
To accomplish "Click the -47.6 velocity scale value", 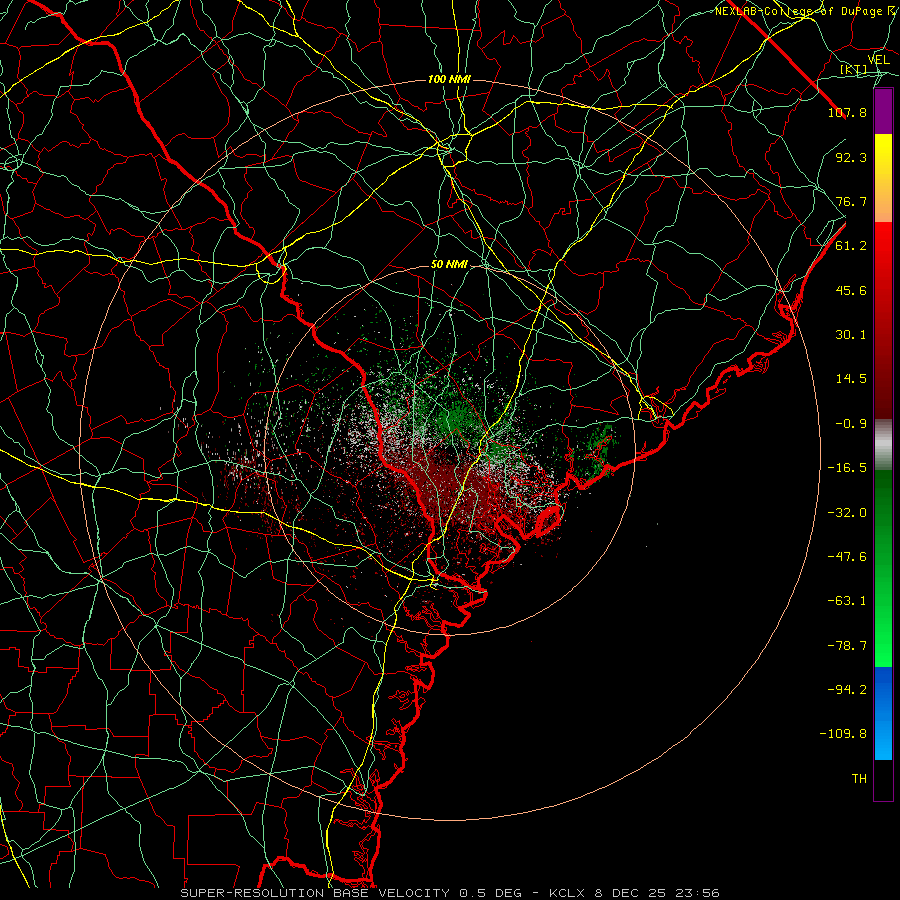I will click(847, 557).
